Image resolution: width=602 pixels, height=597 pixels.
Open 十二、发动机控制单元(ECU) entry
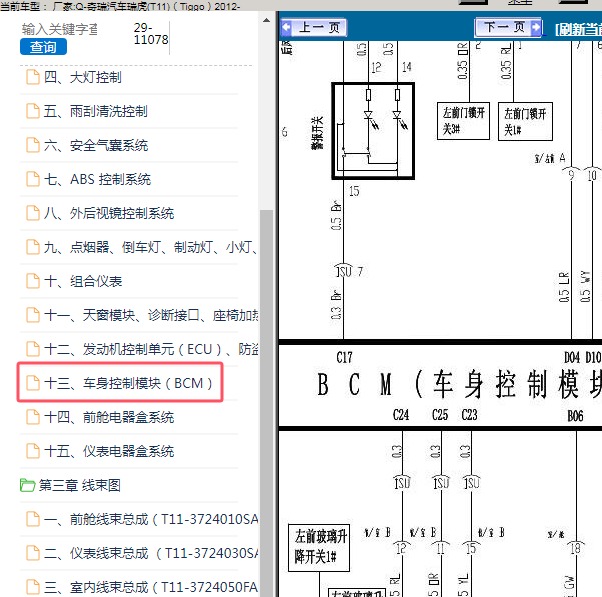tap(151, 349)
